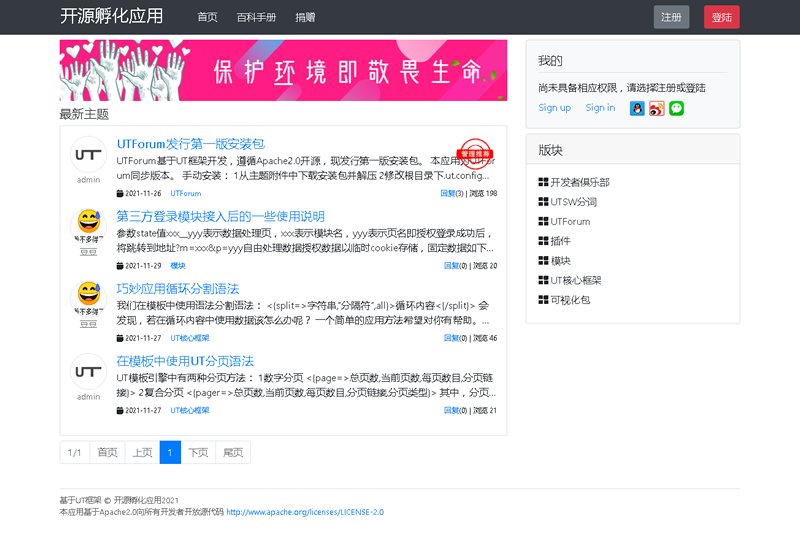Image resolution: width=800 pixels, height=543 pixels.
Task: Click grid icon beside 开发者俱乐部
Action: (x=543, y=182)
